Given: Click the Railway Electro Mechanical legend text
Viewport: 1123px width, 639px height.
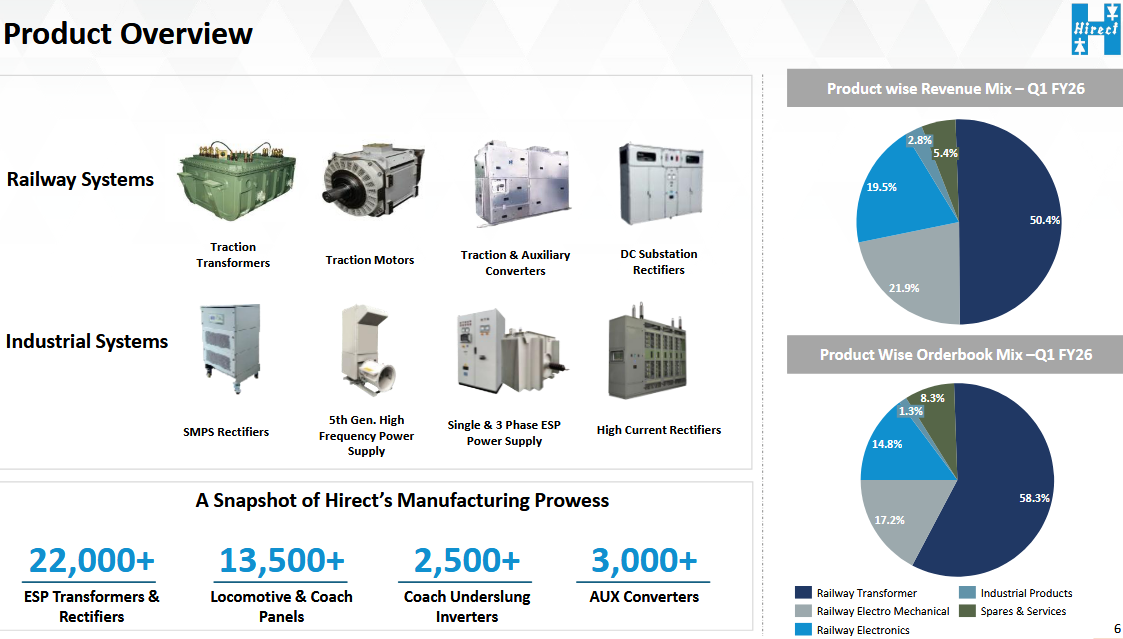Looking at the screenshot, I should (x=883, y=611).
